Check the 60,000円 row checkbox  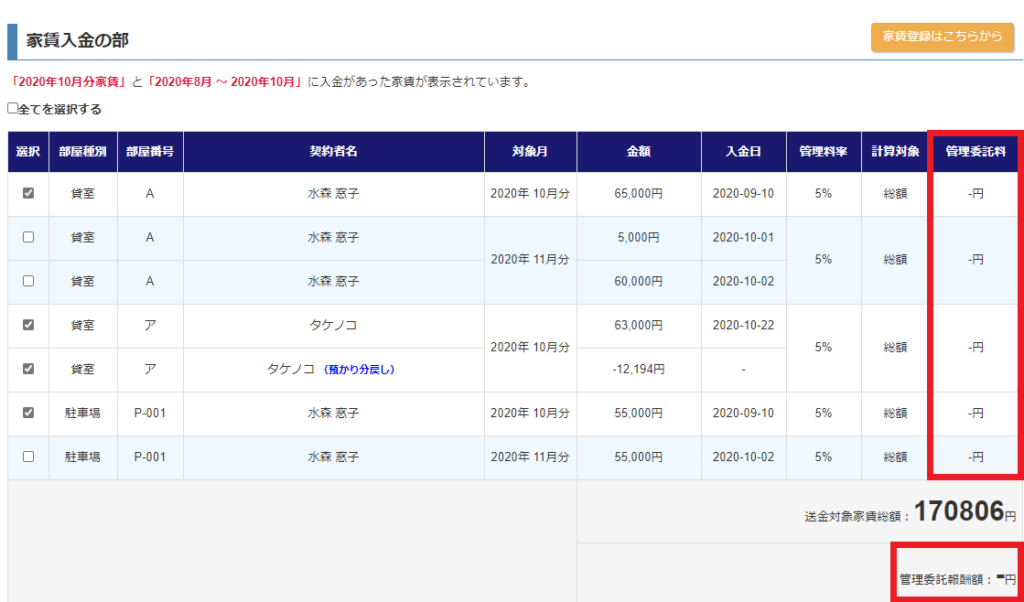tap(28, 282)
